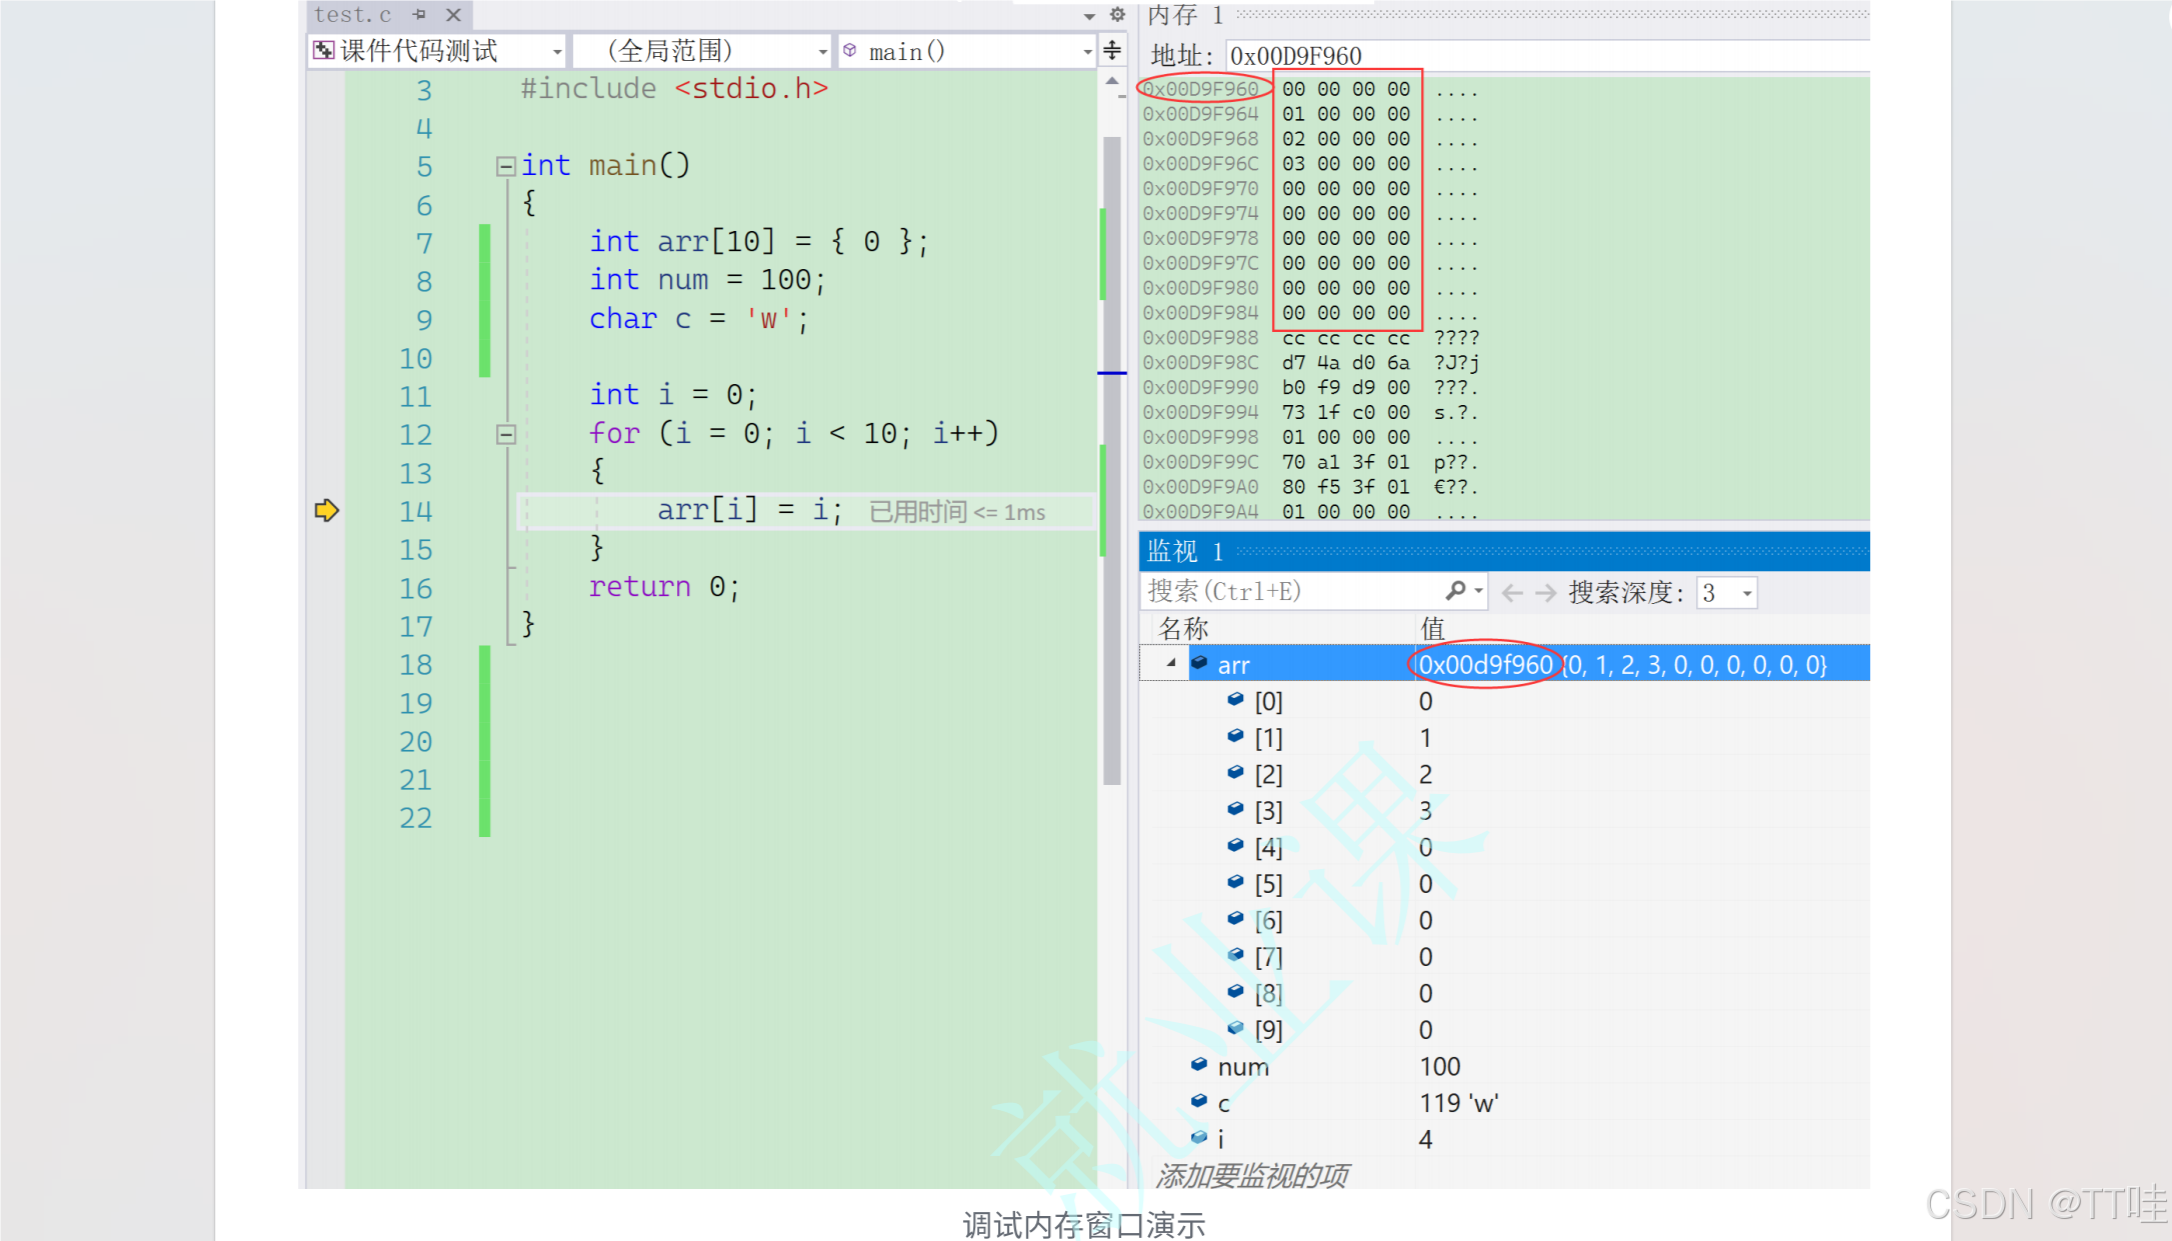Viewport: 2172px width, 1241px height.
Task: Open the editor window settings gear
Action: coord(1118,15)
